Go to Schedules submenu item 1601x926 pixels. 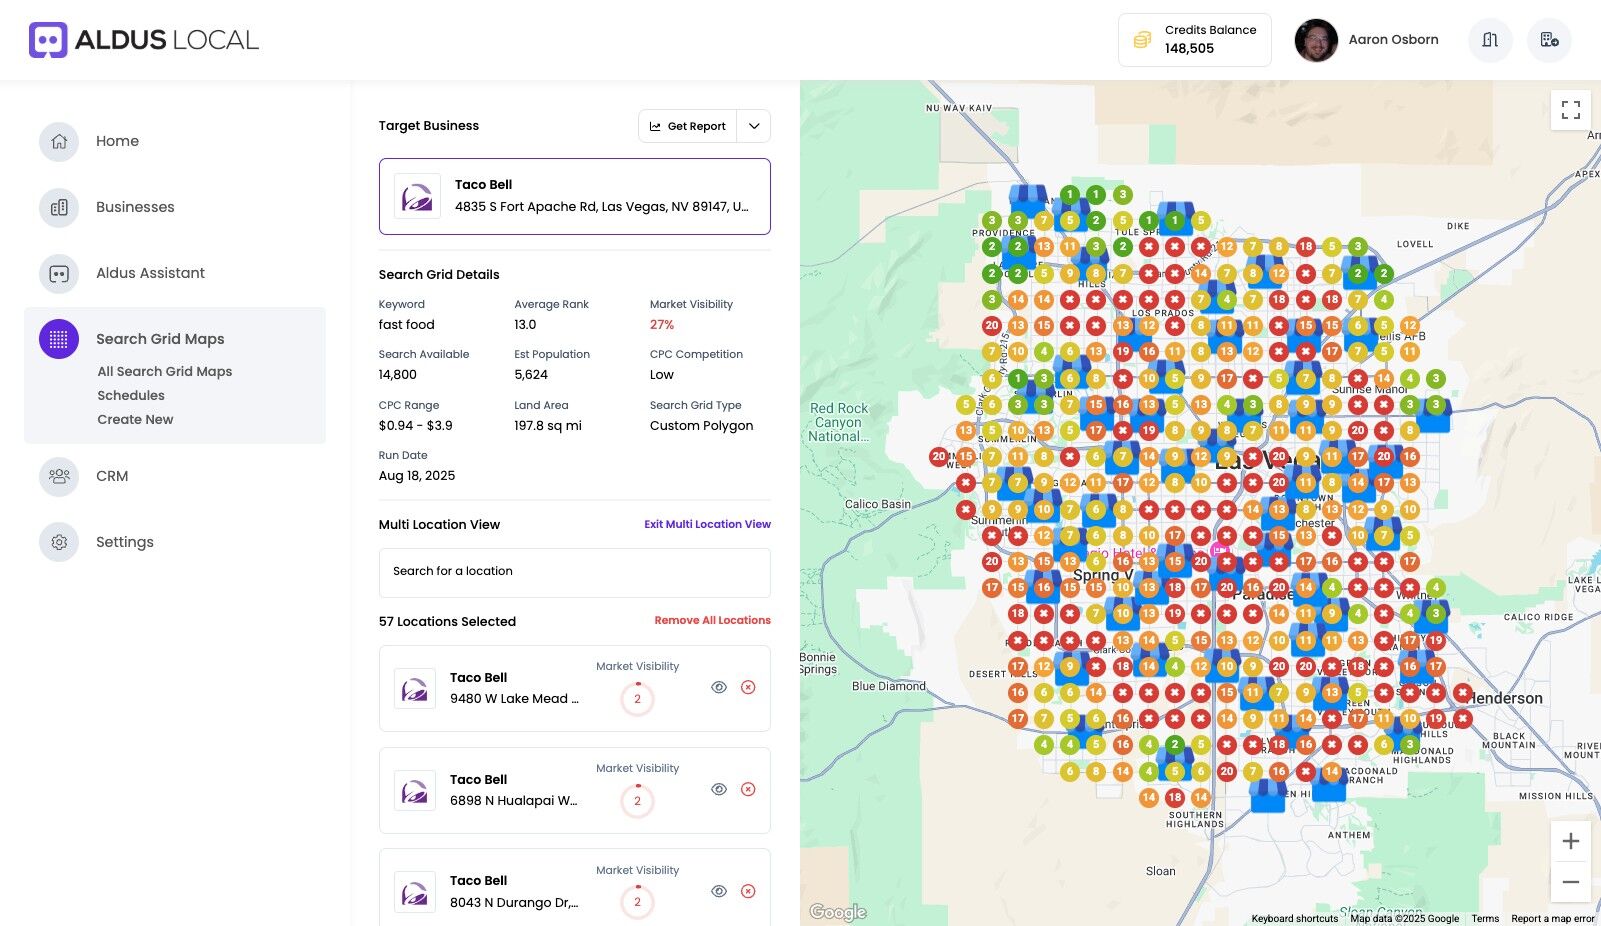131,395
